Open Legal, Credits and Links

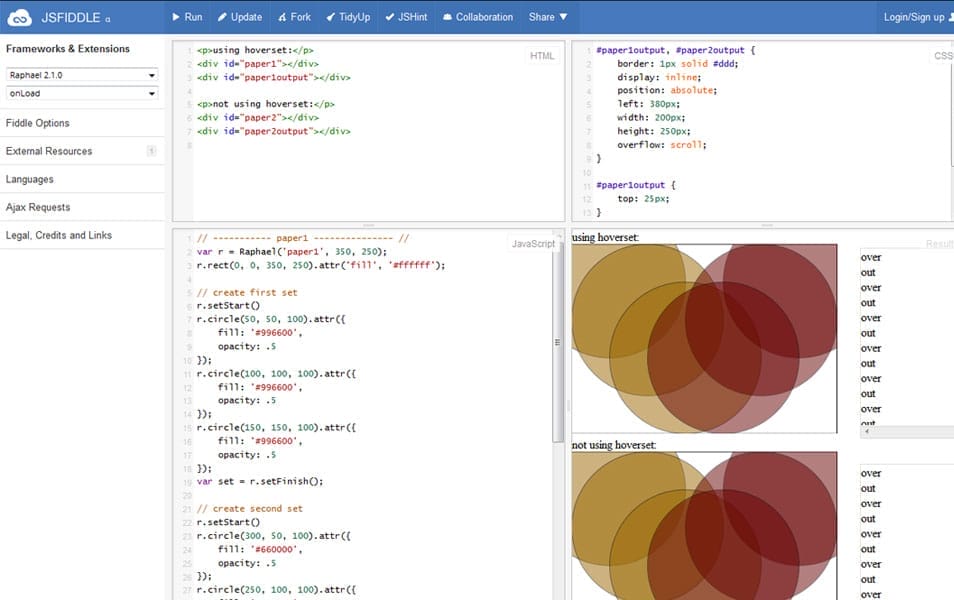point(59,235)
